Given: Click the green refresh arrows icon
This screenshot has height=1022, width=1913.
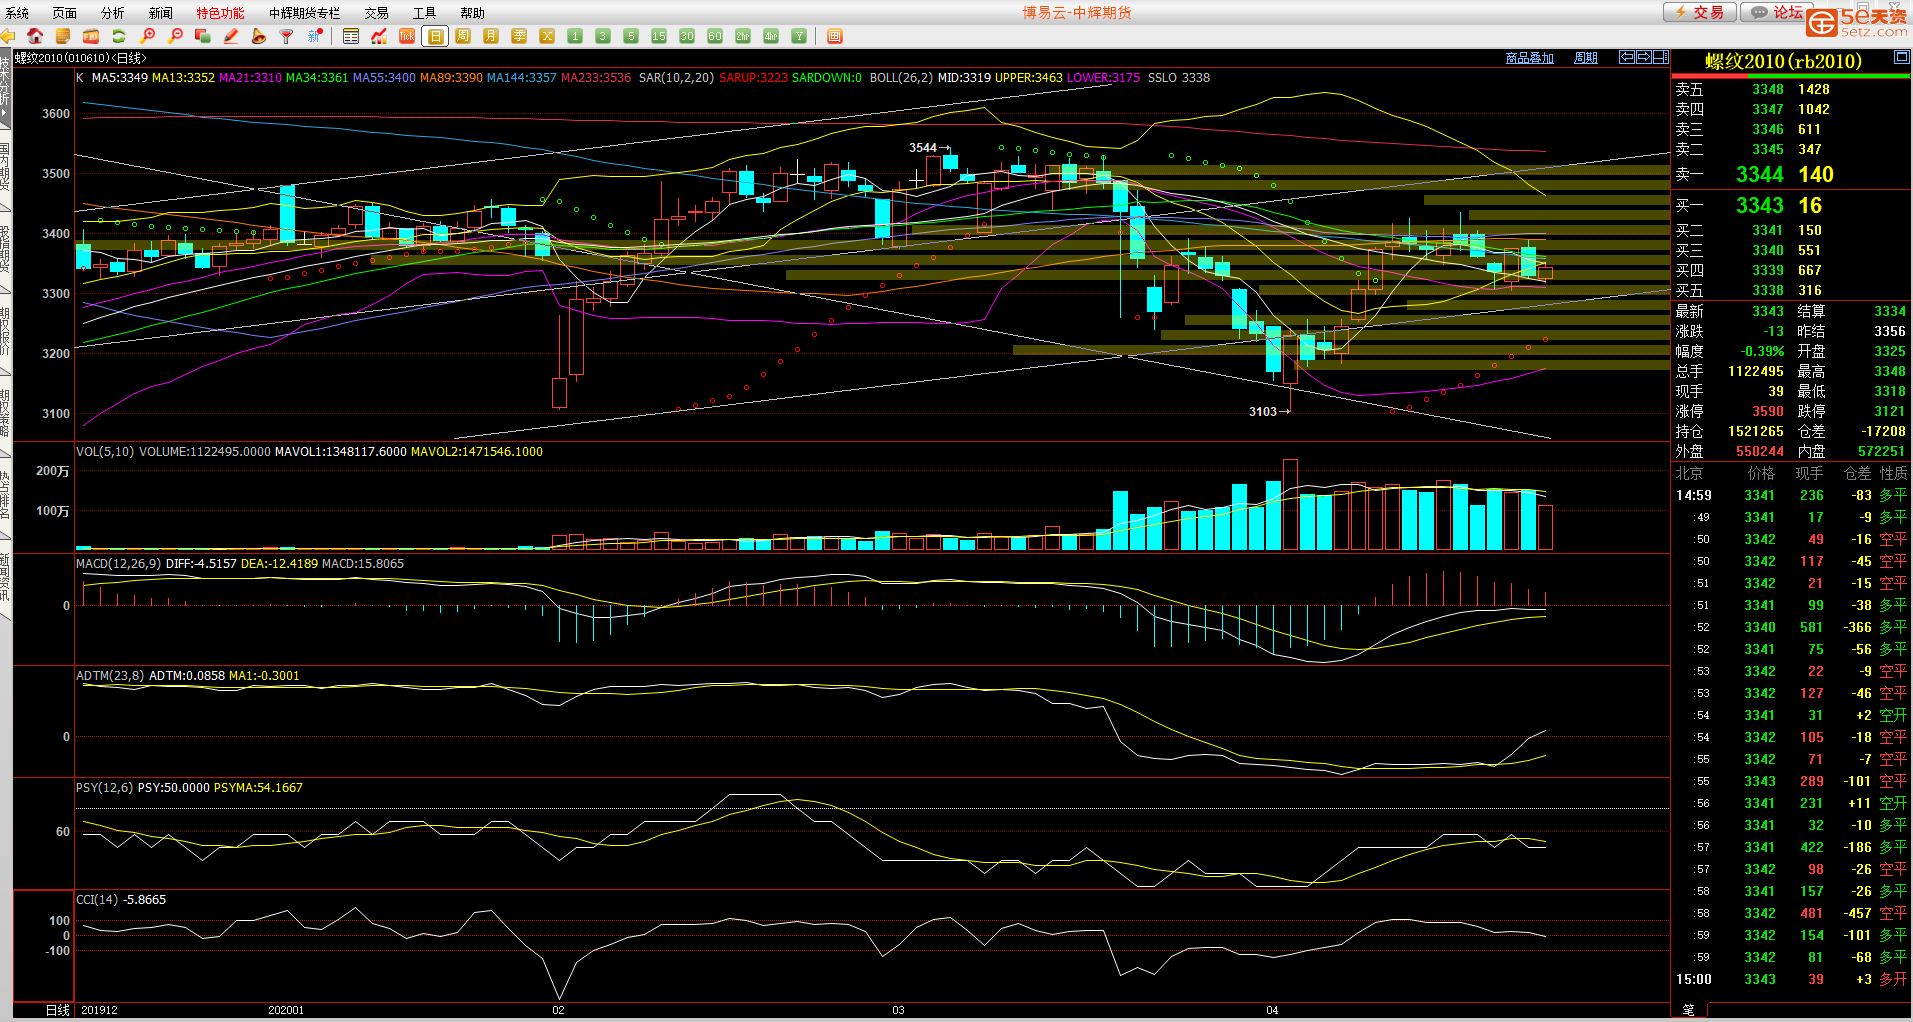Looking at the screenshot, I should [x=119, y=36].
